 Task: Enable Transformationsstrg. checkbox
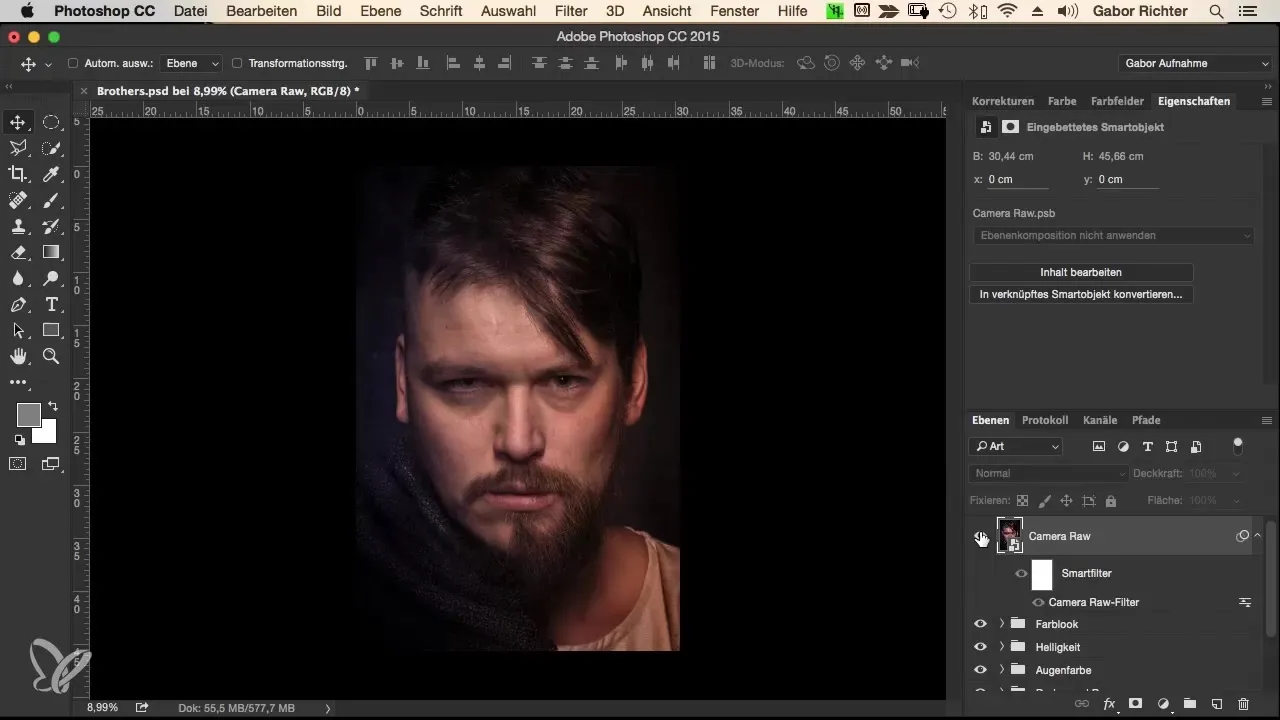tap(237, 63)
